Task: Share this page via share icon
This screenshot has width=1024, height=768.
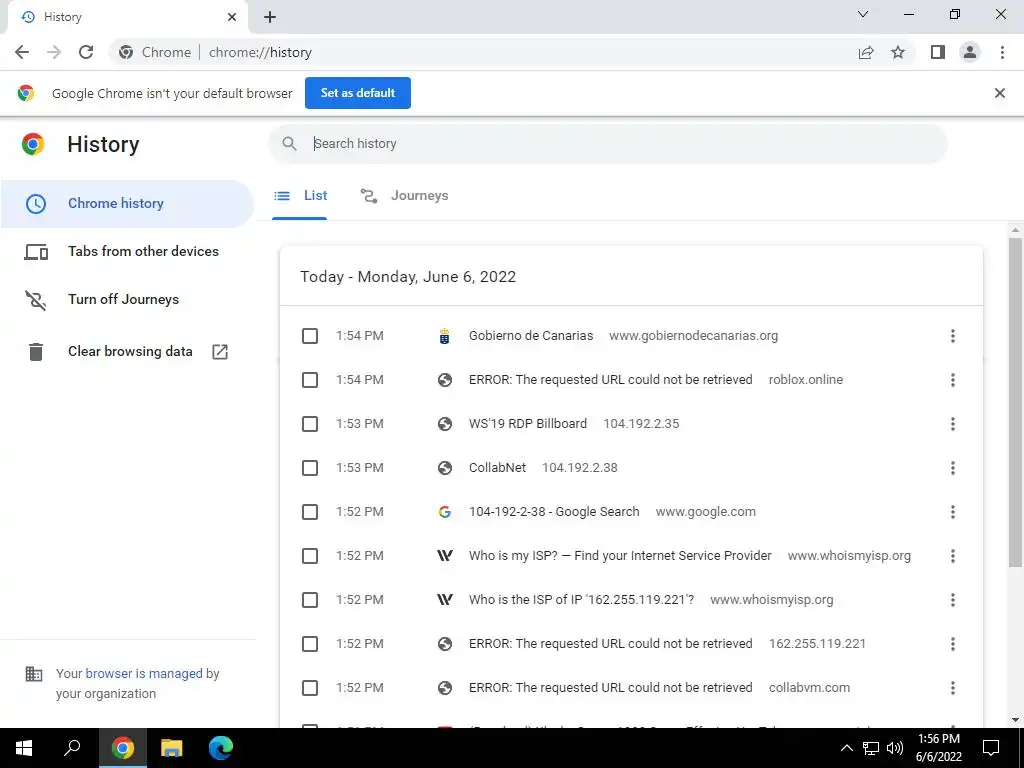Action: 866,52
